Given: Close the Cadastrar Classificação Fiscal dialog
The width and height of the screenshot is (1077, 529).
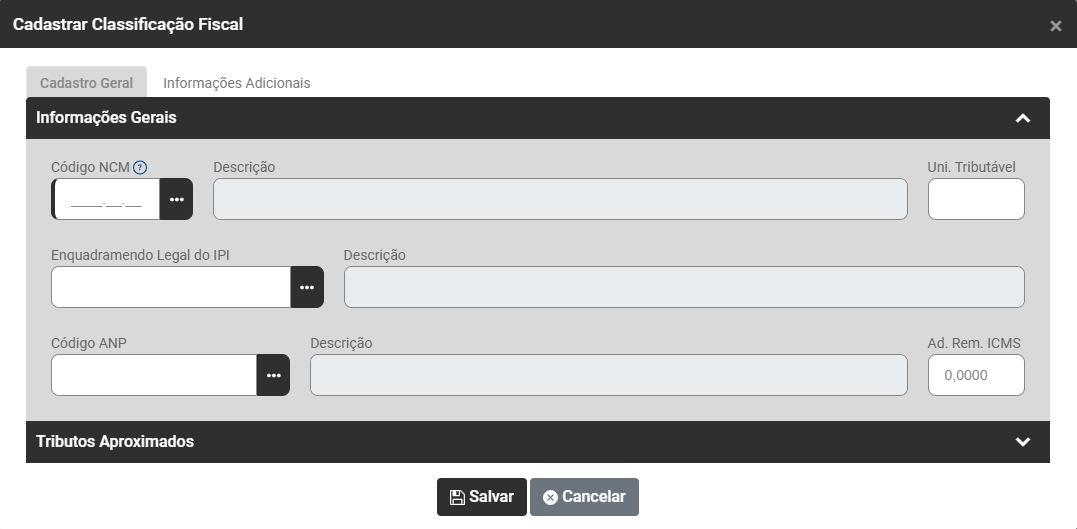Looking at the screenshot, I should coord(1055,25).
